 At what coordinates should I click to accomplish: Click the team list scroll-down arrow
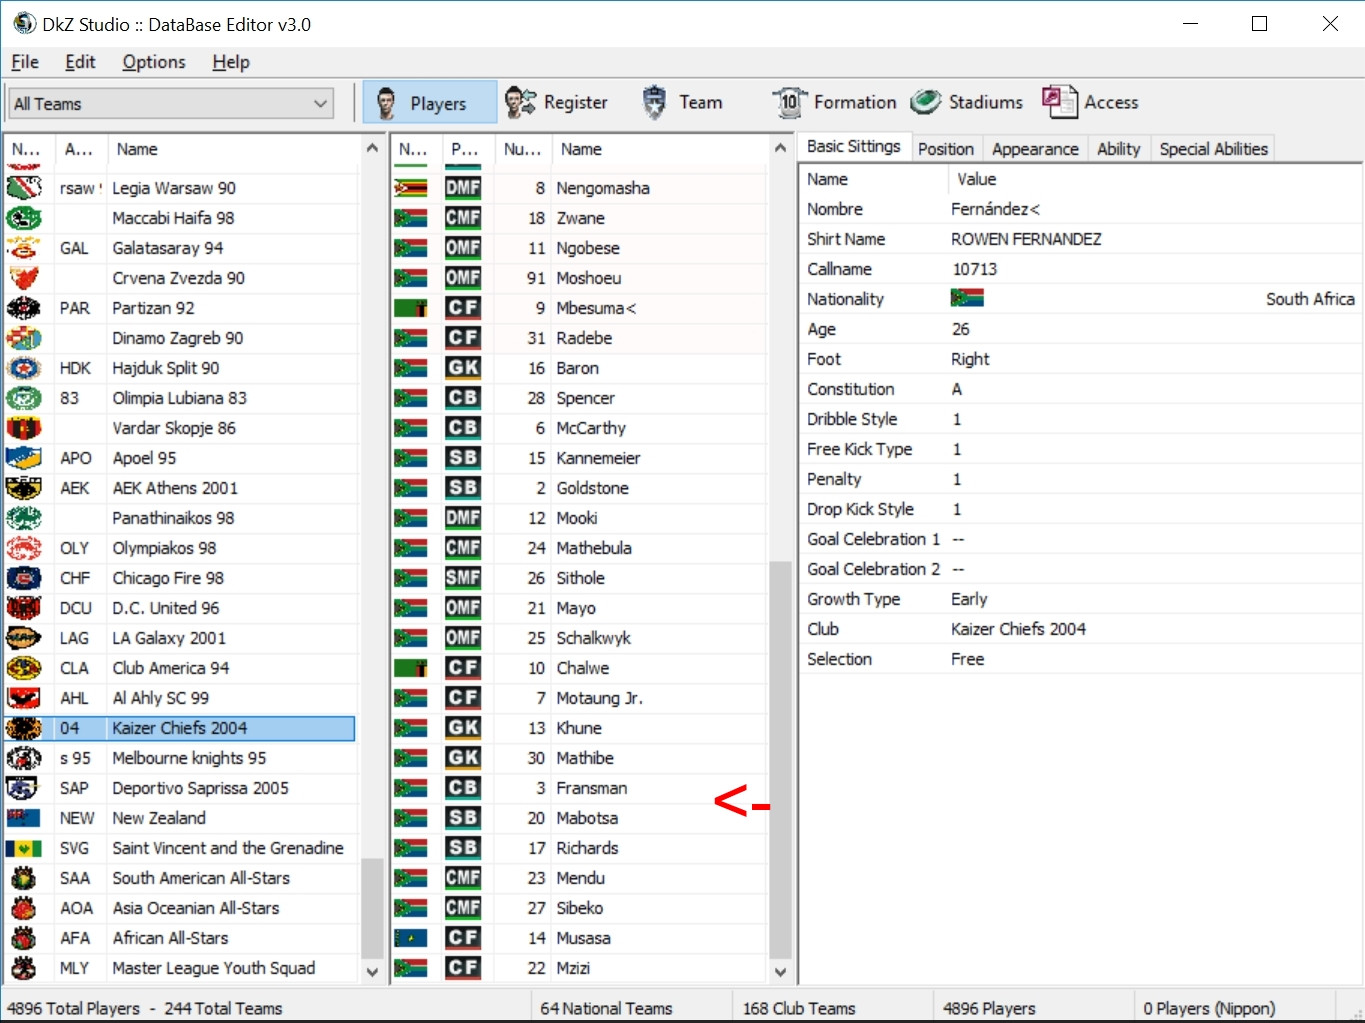click(372, 971)
